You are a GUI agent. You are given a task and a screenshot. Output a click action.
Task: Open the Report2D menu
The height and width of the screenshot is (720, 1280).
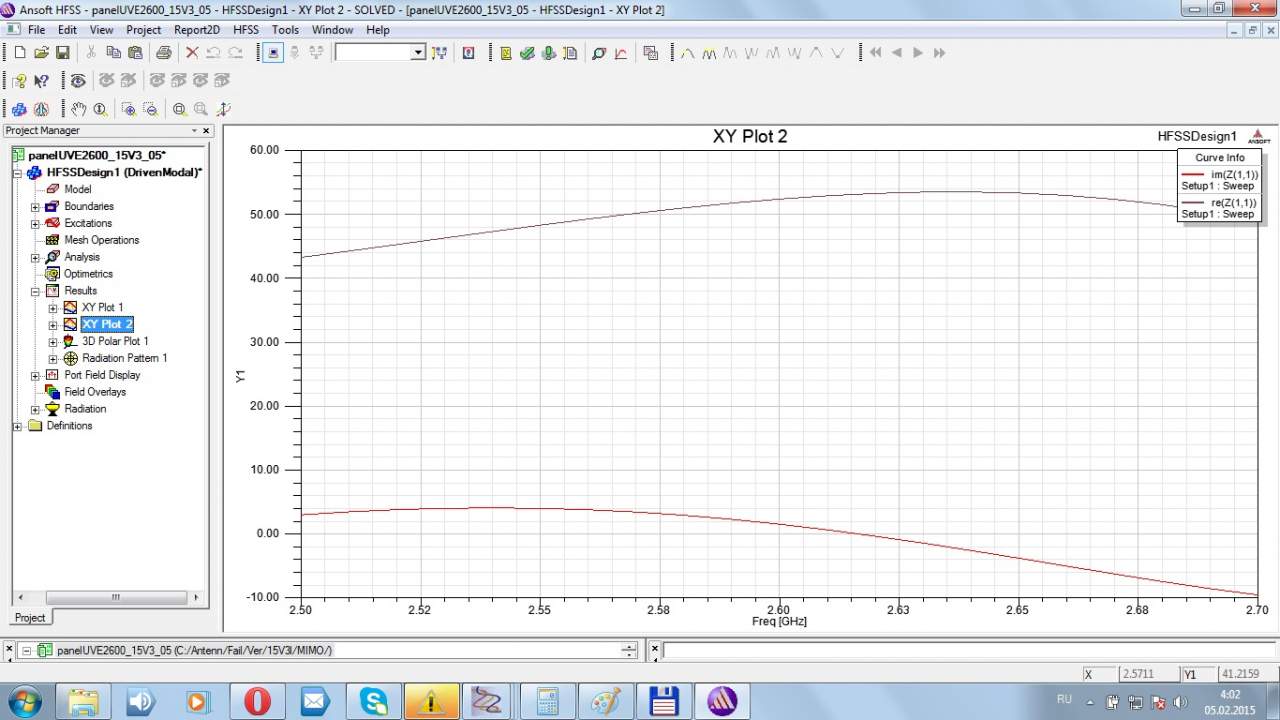click(197, 30)
